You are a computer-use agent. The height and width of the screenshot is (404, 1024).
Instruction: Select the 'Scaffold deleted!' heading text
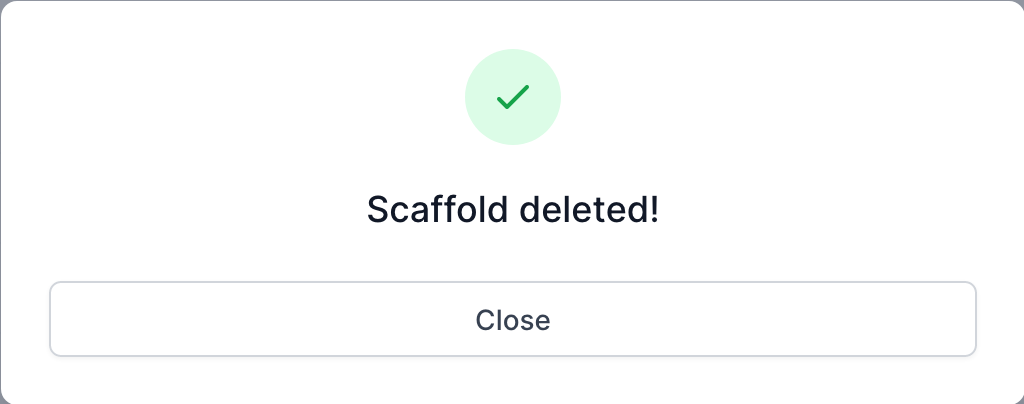pyautogui.click(x=513, y=210)
